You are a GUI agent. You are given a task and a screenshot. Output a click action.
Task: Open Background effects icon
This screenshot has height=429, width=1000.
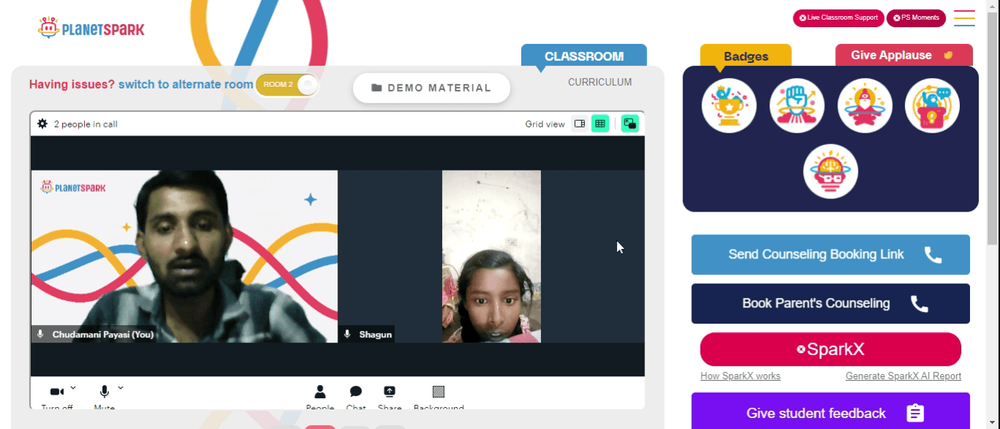(x=438, y=391)
